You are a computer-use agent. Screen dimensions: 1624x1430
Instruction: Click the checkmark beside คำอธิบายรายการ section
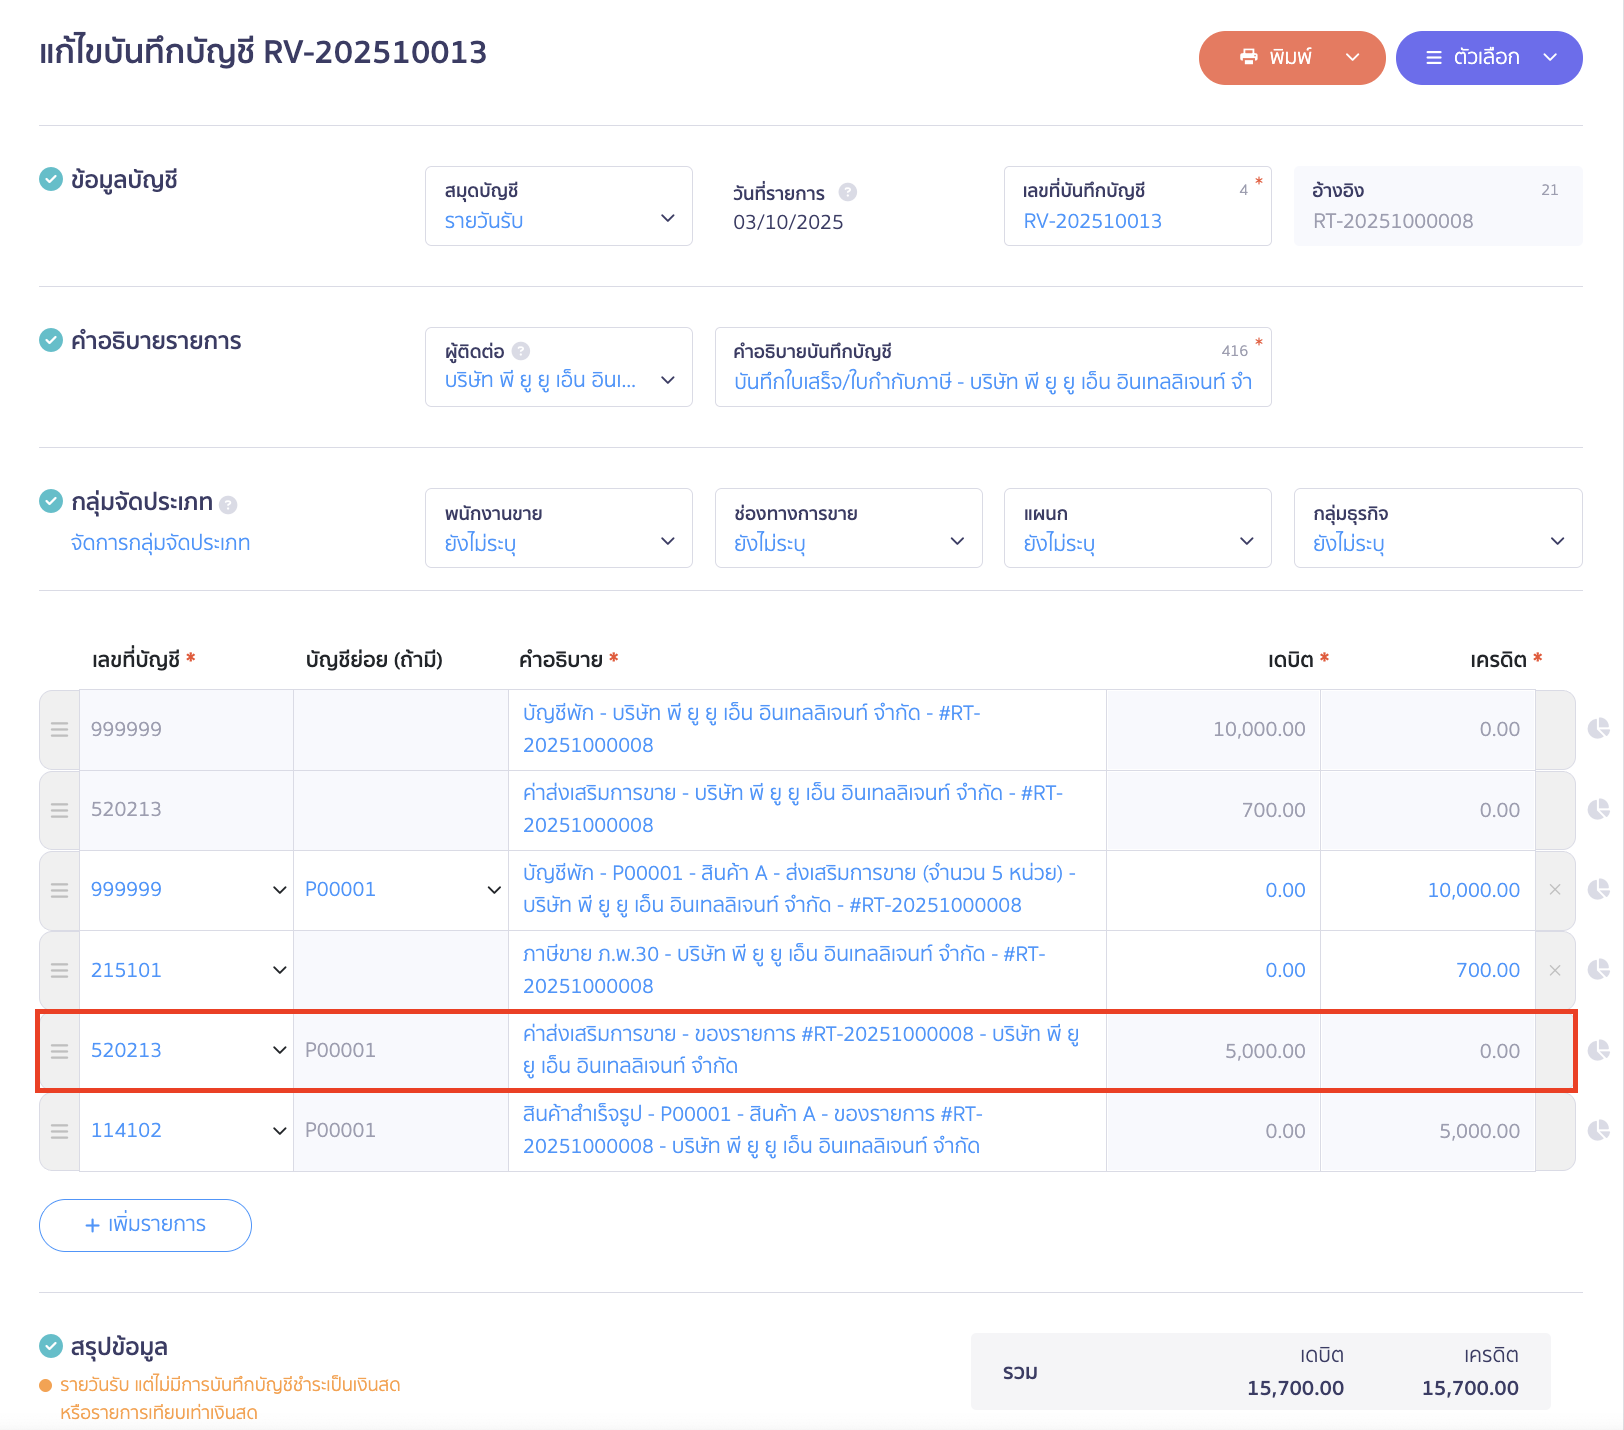(51, 340)
